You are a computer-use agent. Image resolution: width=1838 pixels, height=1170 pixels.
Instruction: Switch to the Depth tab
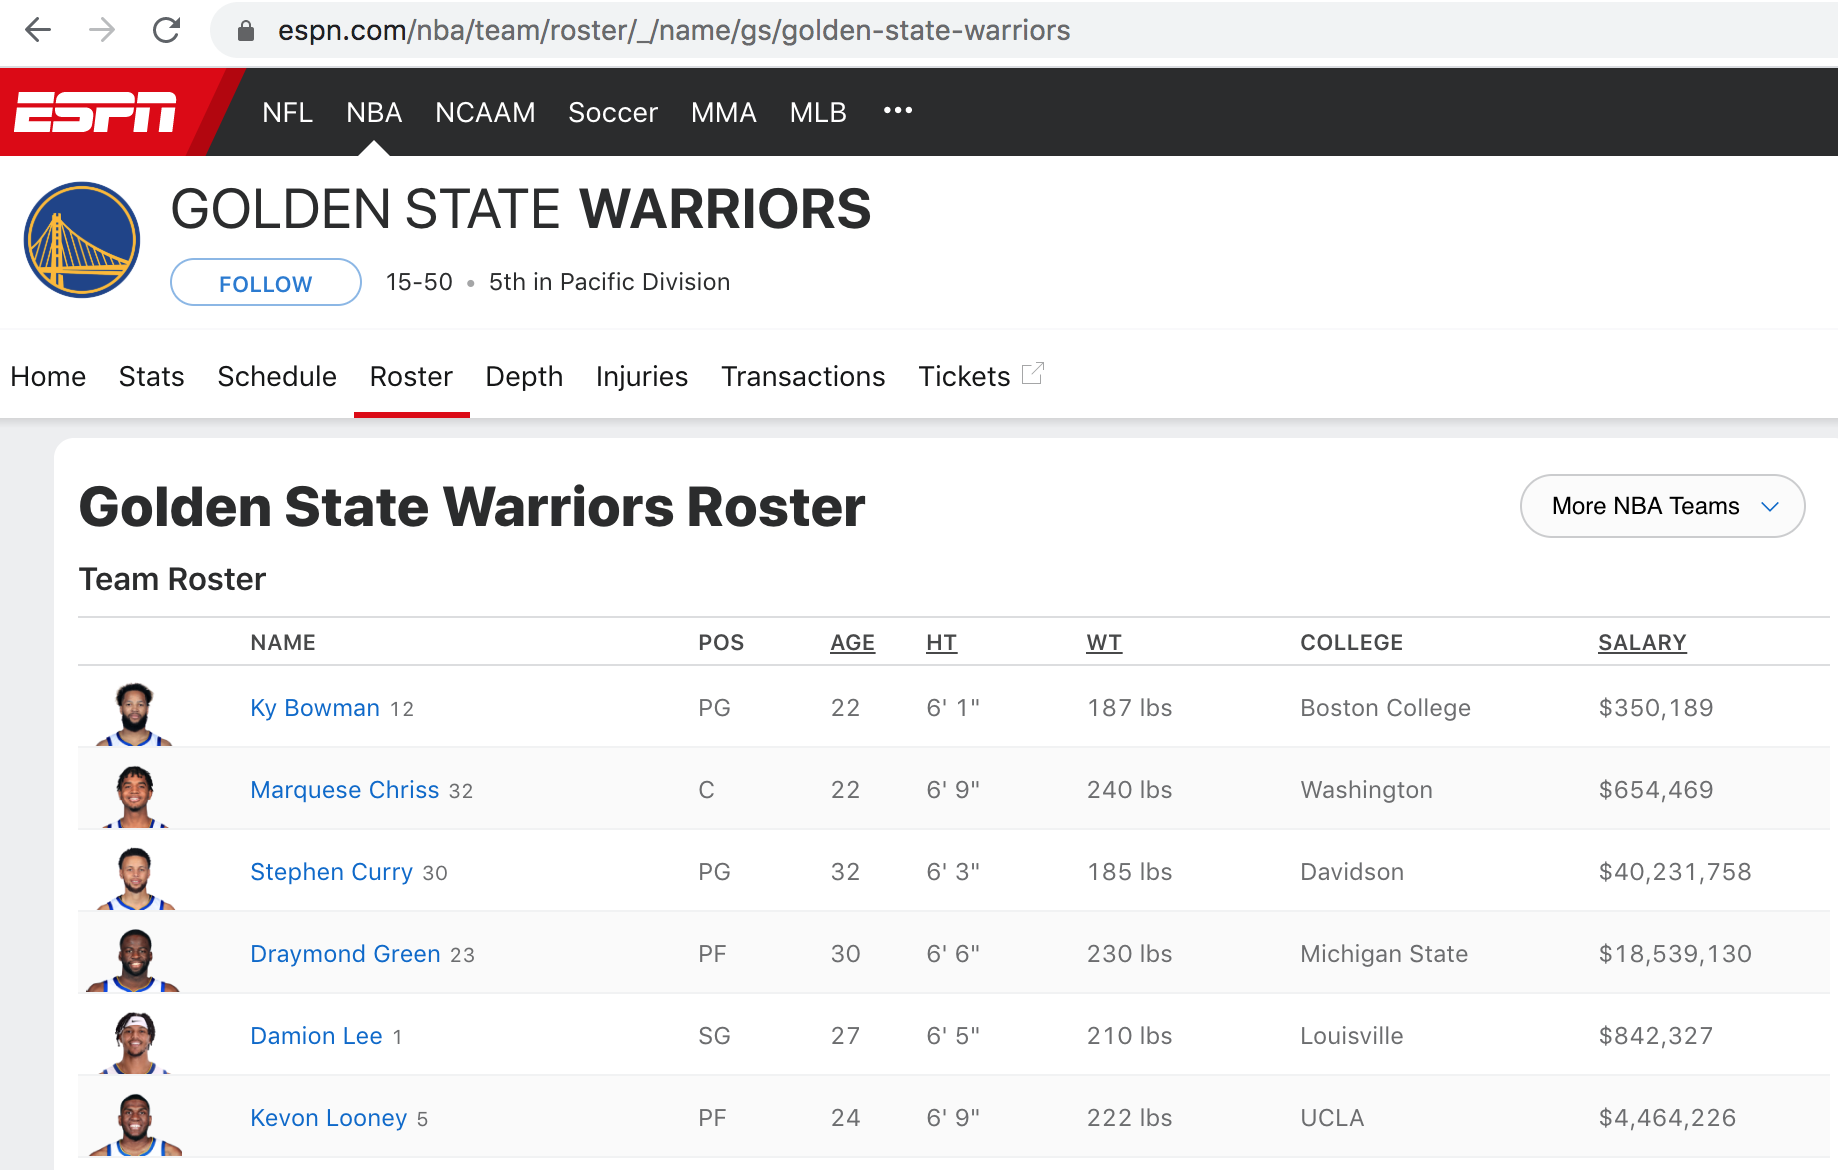pos(524,376)
